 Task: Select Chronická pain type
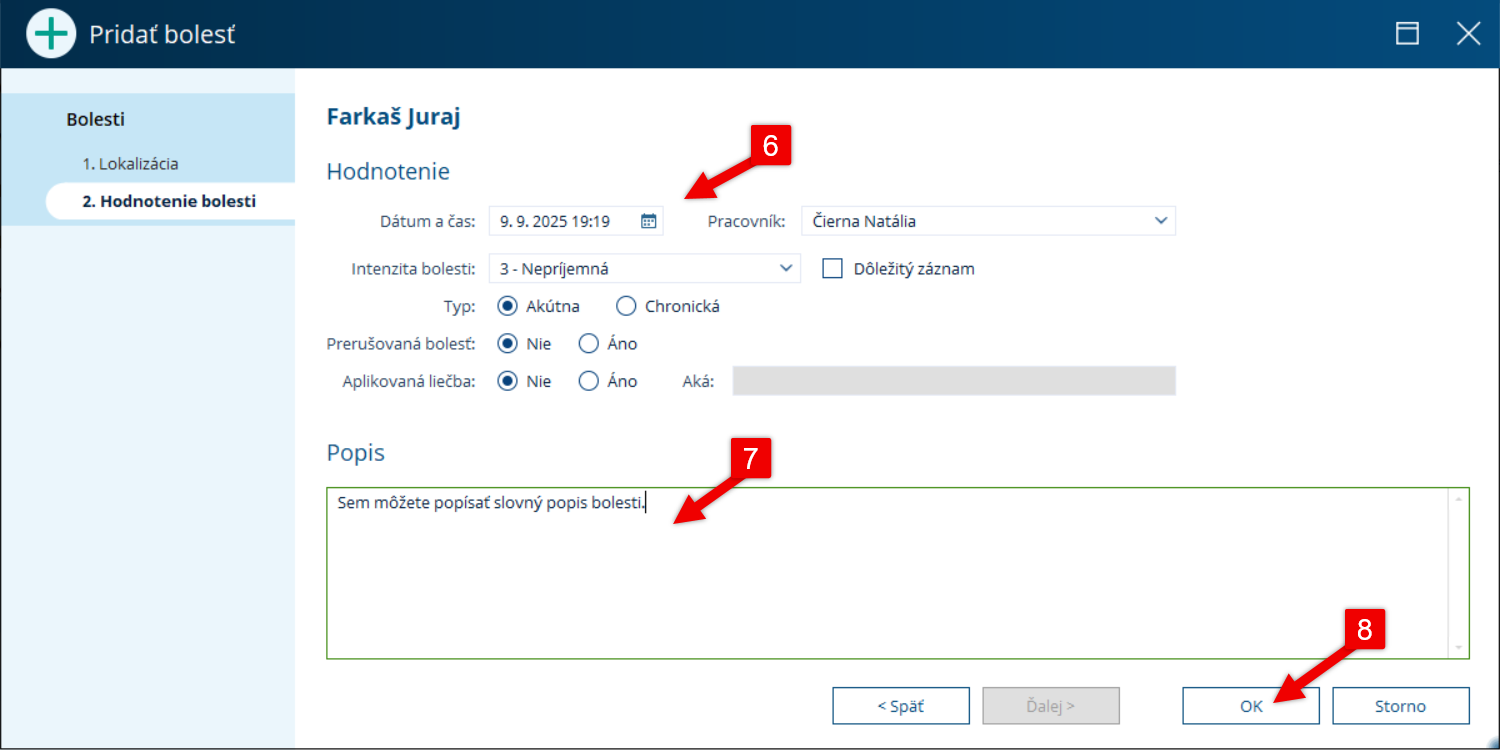[x=626, y=306]
